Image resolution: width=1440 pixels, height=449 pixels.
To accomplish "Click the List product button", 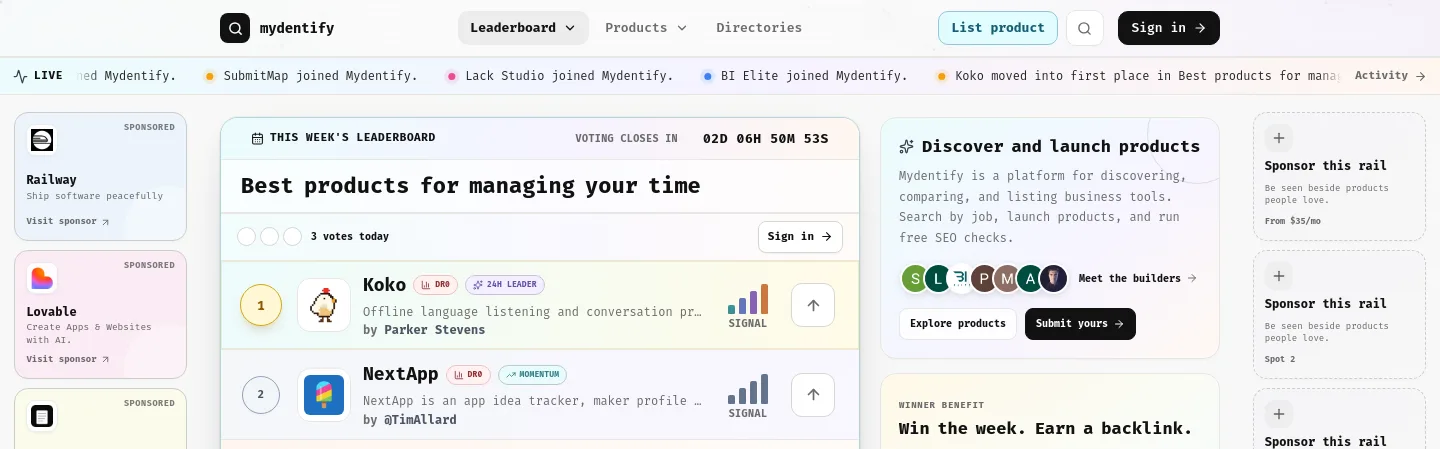I will coord(998,28).
